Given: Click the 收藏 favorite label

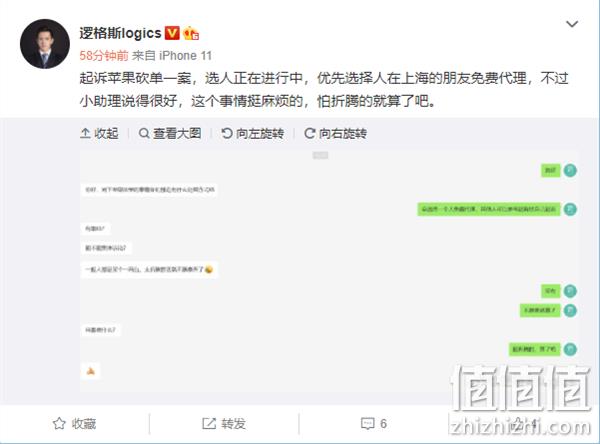Looking at the screenshot, I should [84, 424].
